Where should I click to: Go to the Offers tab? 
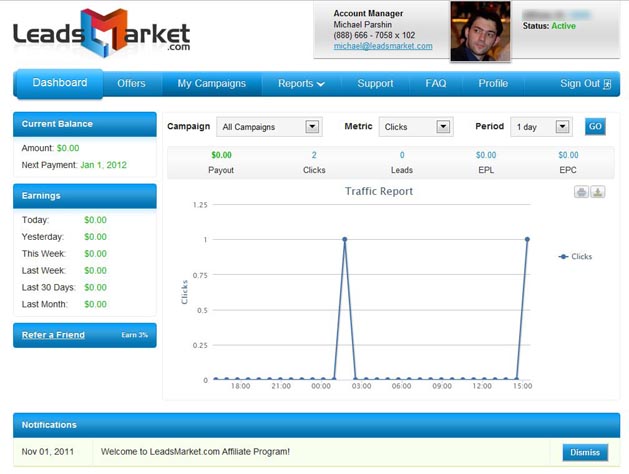click(131, 83)
